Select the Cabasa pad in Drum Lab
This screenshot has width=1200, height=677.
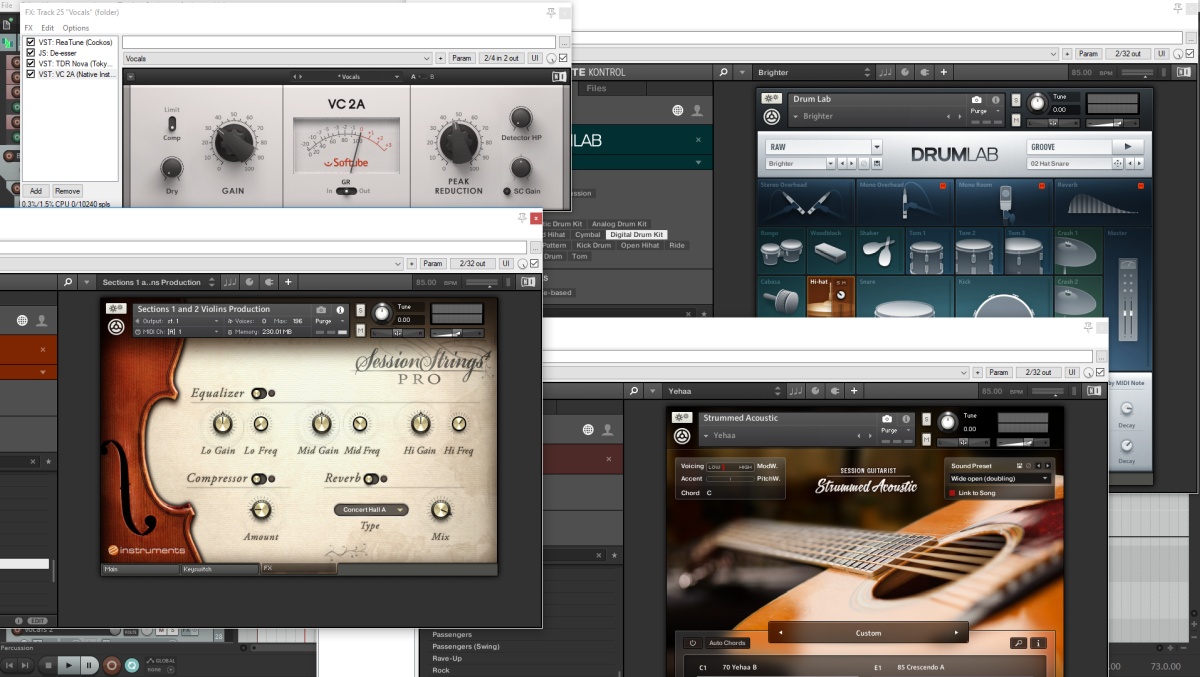click(782, 297)
